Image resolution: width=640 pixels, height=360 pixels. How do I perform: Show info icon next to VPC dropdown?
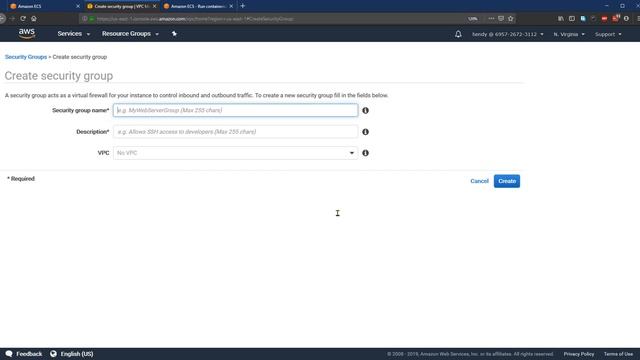click(365, 153)
